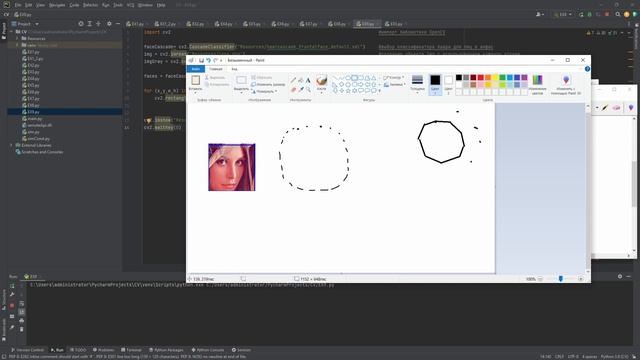
Task: Open the File tab in Paint ribbon
Action: pos(196,69)
